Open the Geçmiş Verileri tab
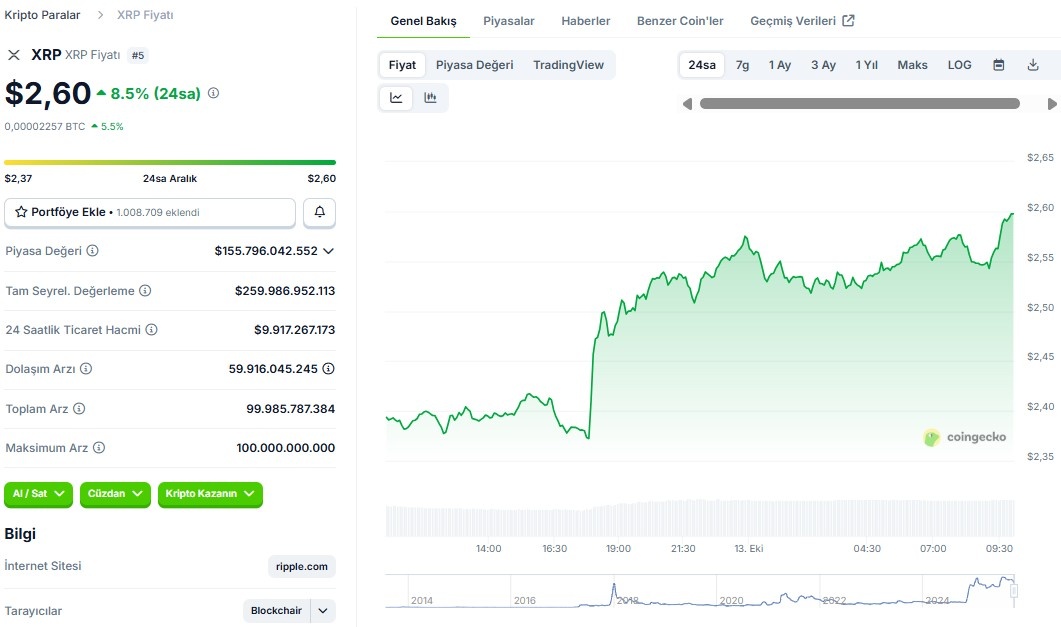 802,21
